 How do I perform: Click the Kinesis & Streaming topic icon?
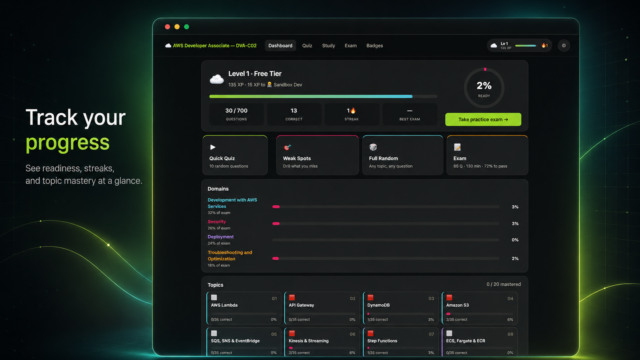coord(292,333)
